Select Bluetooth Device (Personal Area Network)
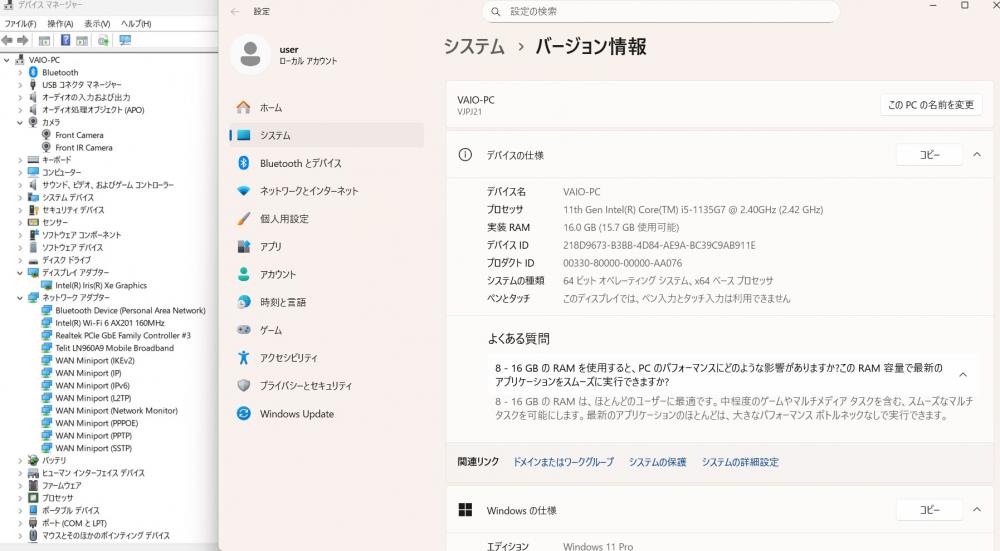This screenshot has height=551, width=1000. pyautogui.click(x=130, y=311)
